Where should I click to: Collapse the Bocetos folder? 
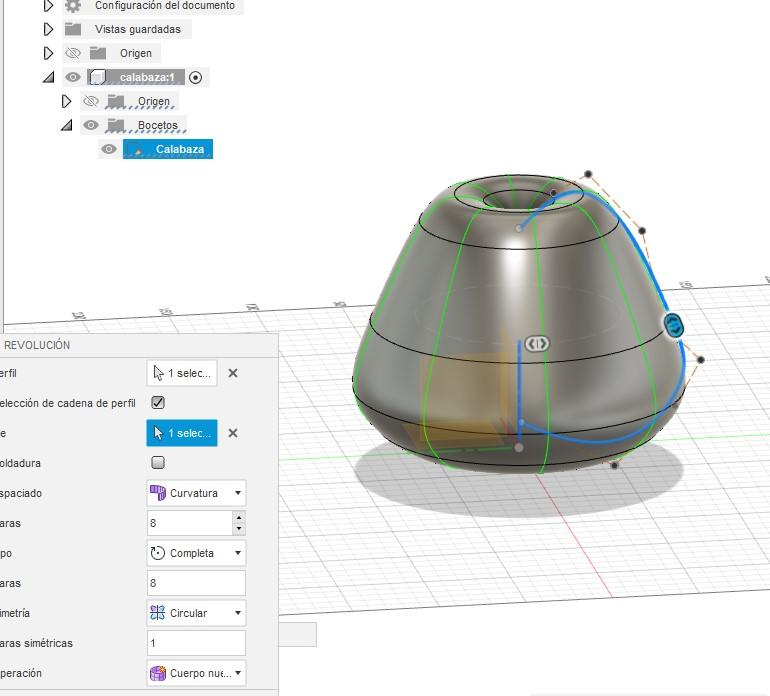point(66,125)
